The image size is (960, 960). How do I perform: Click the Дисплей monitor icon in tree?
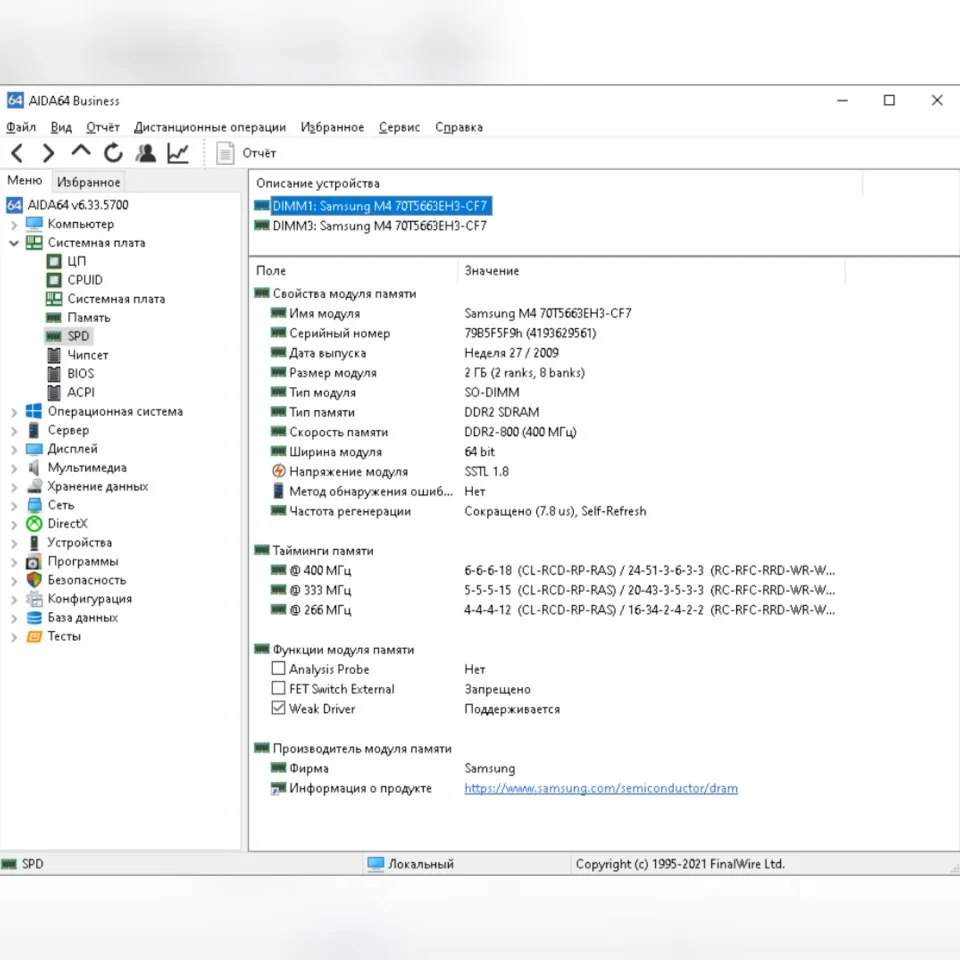[x=34, y=449]
